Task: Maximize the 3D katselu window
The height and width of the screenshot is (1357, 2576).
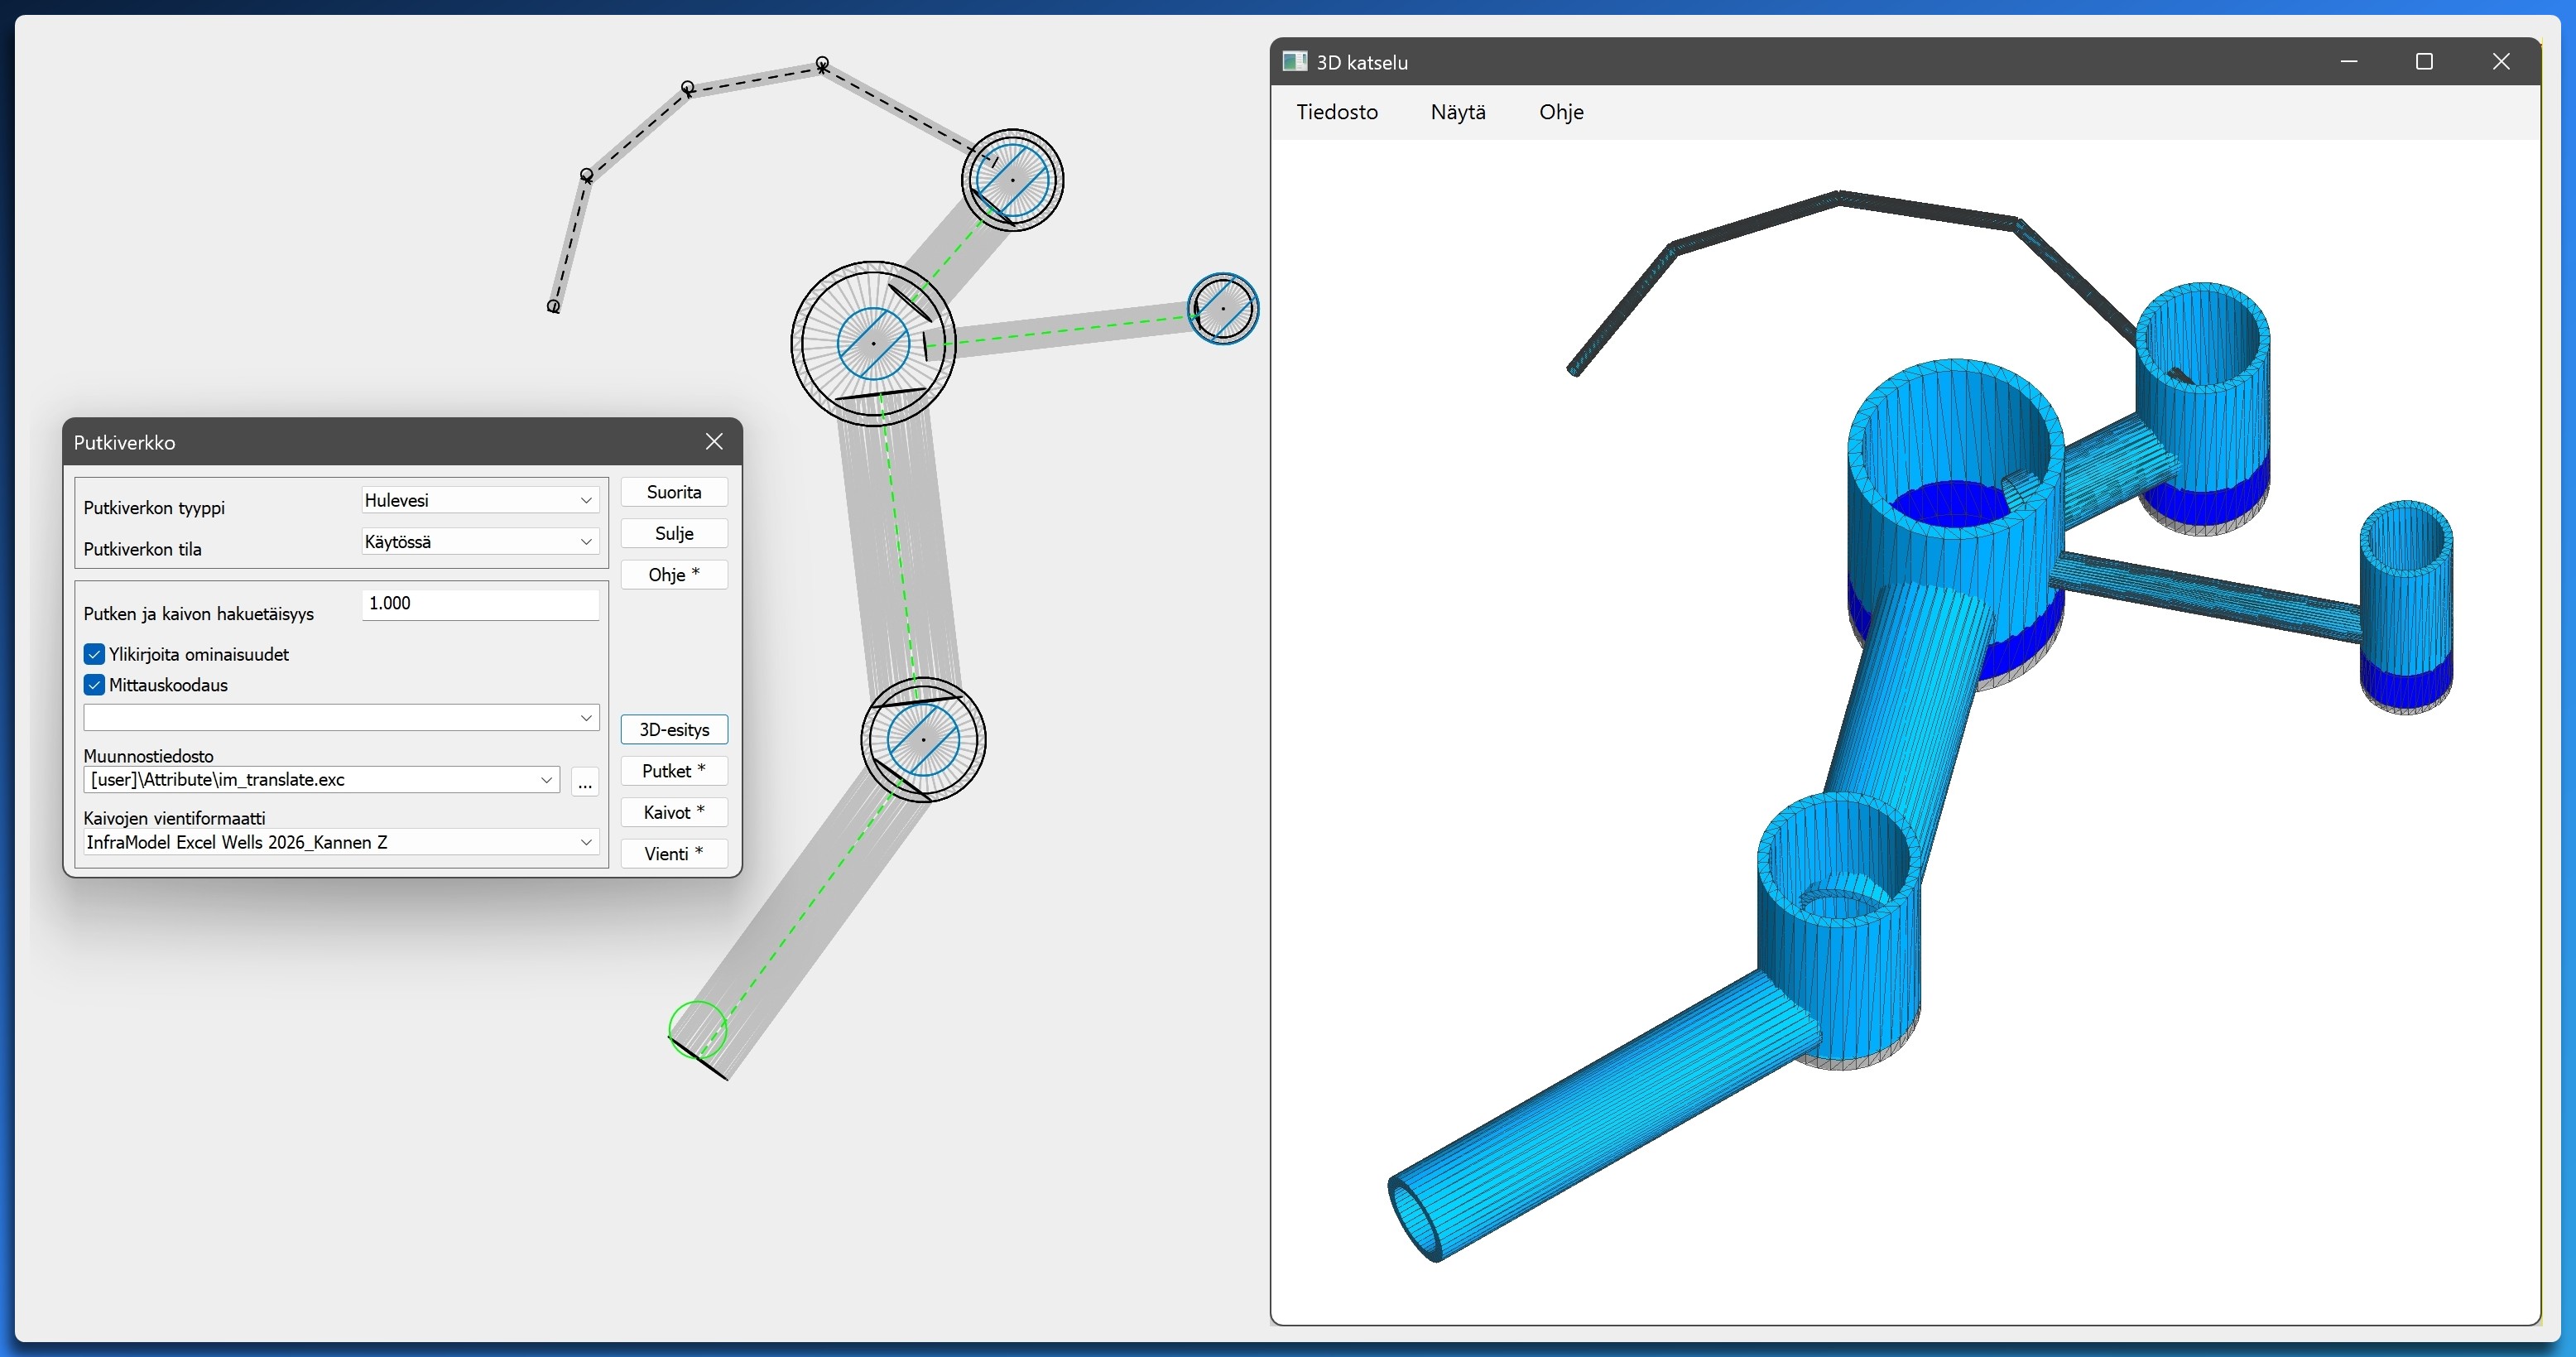Action: point(2424,62)
